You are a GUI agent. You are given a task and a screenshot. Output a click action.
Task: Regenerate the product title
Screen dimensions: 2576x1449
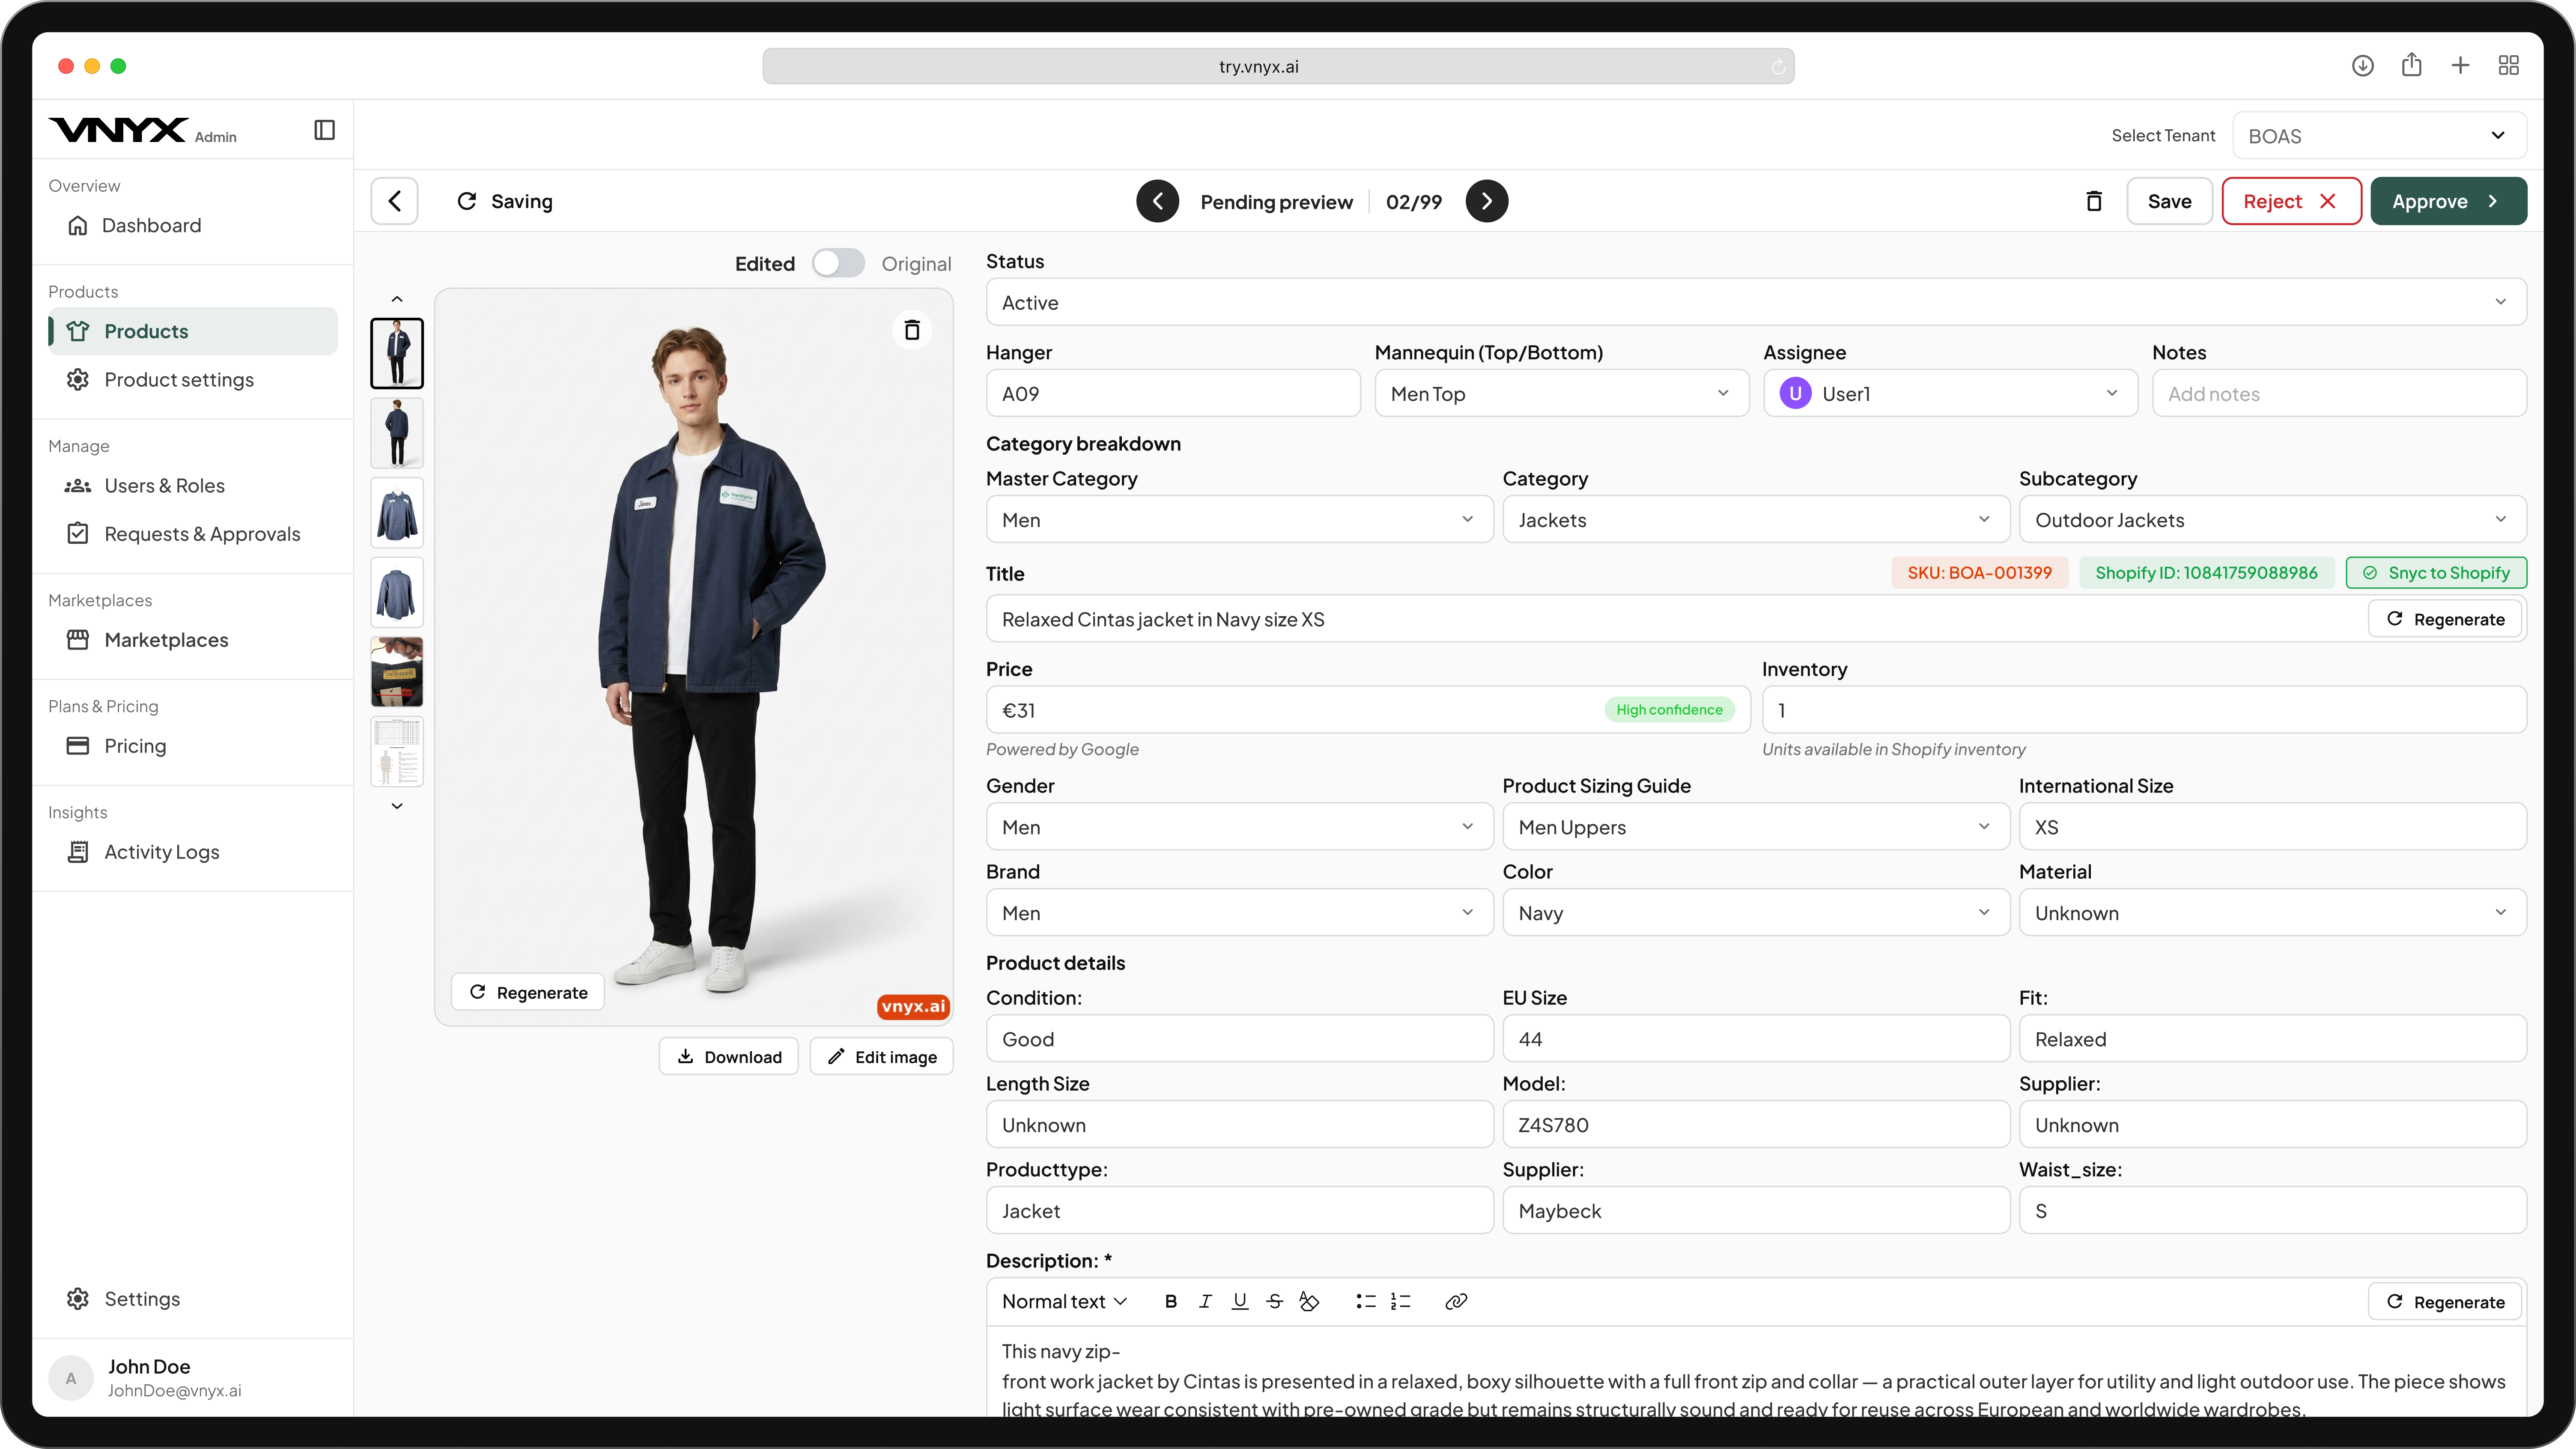[2445, 619]
